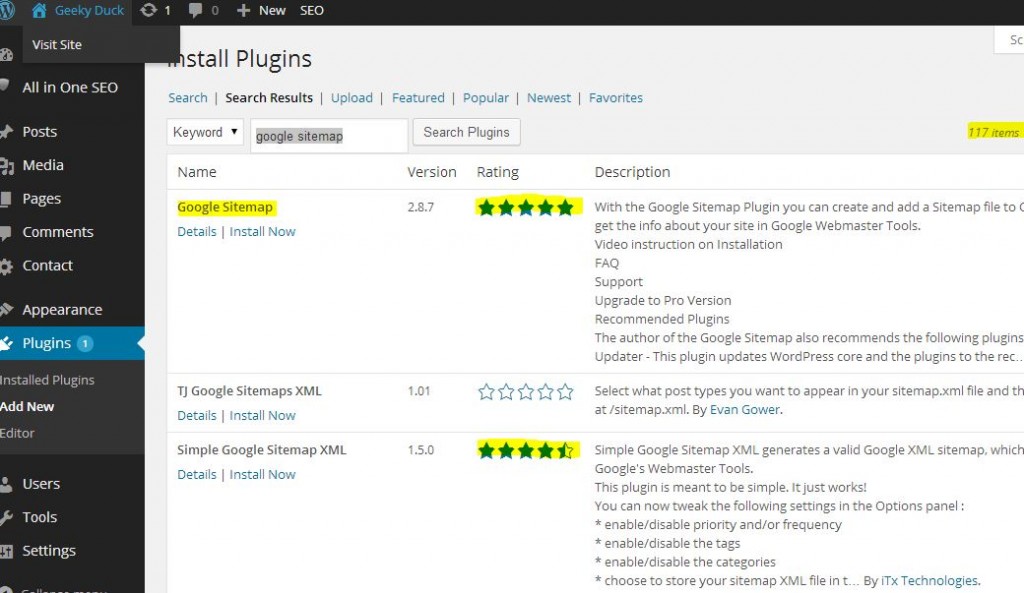Screen dimensions: 1024x593
Task: Click the Version column header
Action: 432,172
